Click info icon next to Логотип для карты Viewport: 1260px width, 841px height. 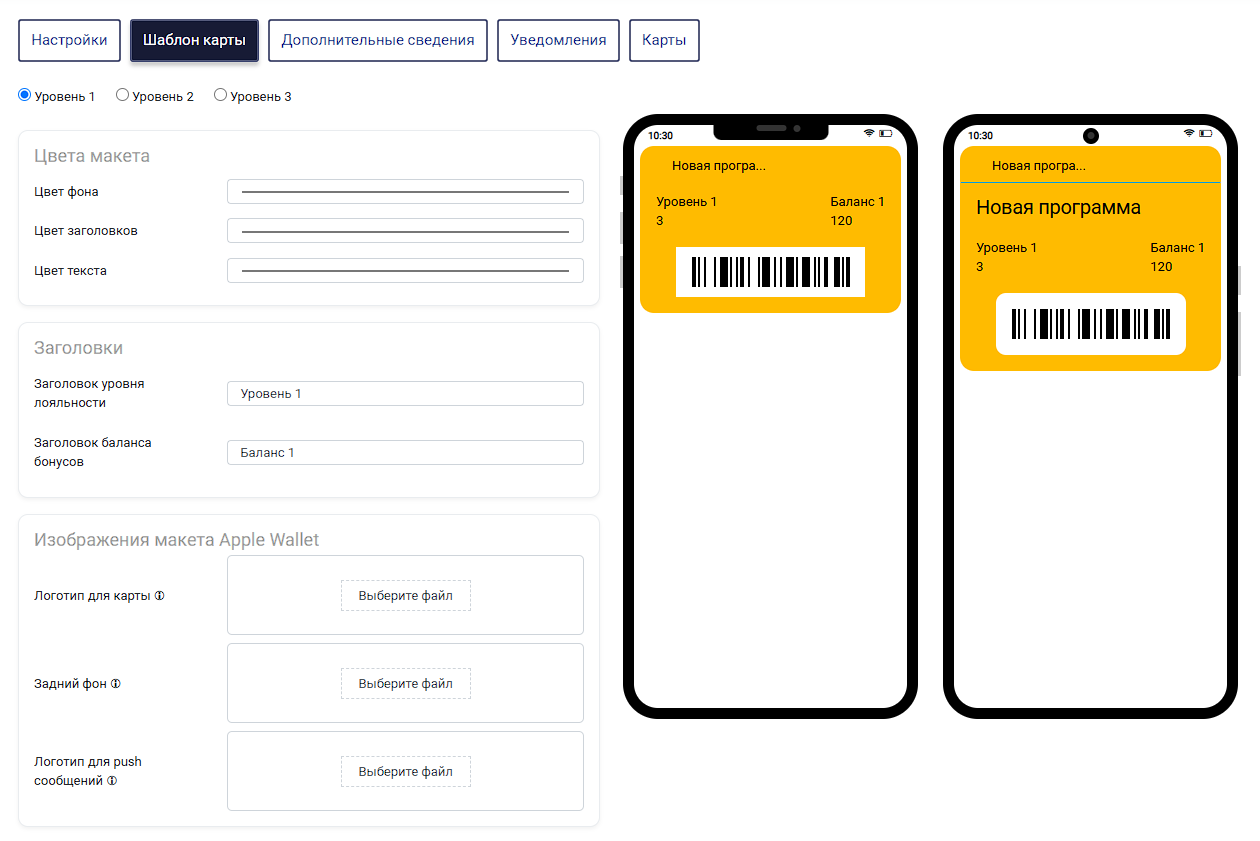coord(159,596)
